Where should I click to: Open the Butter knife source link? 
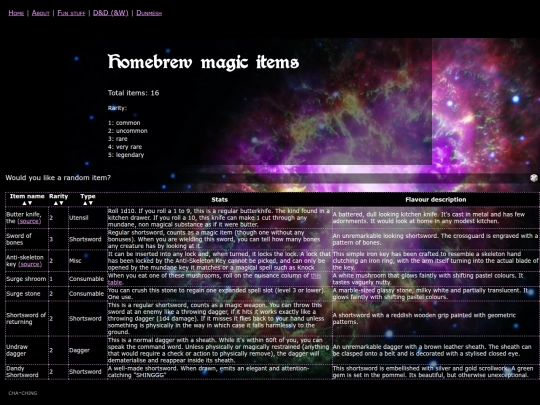[29, 221]
